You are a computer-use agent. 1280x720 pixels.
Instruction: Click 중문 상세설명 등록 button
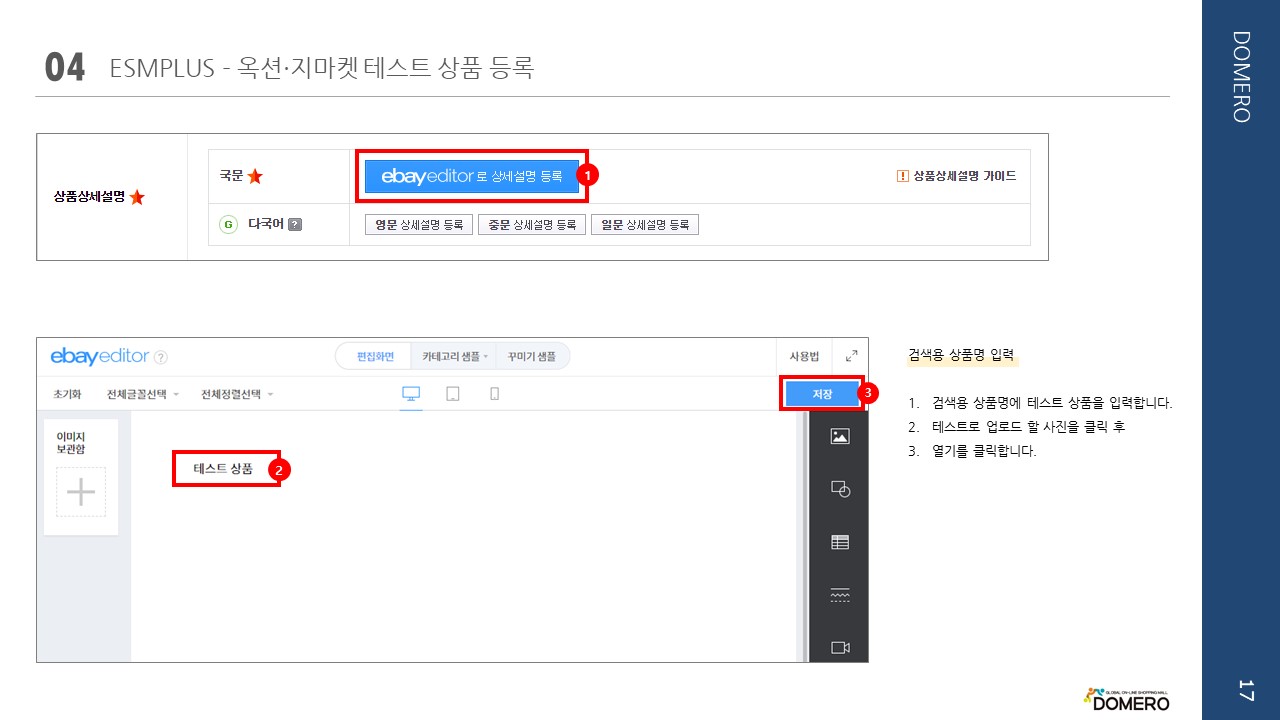(x=532, y=225)
